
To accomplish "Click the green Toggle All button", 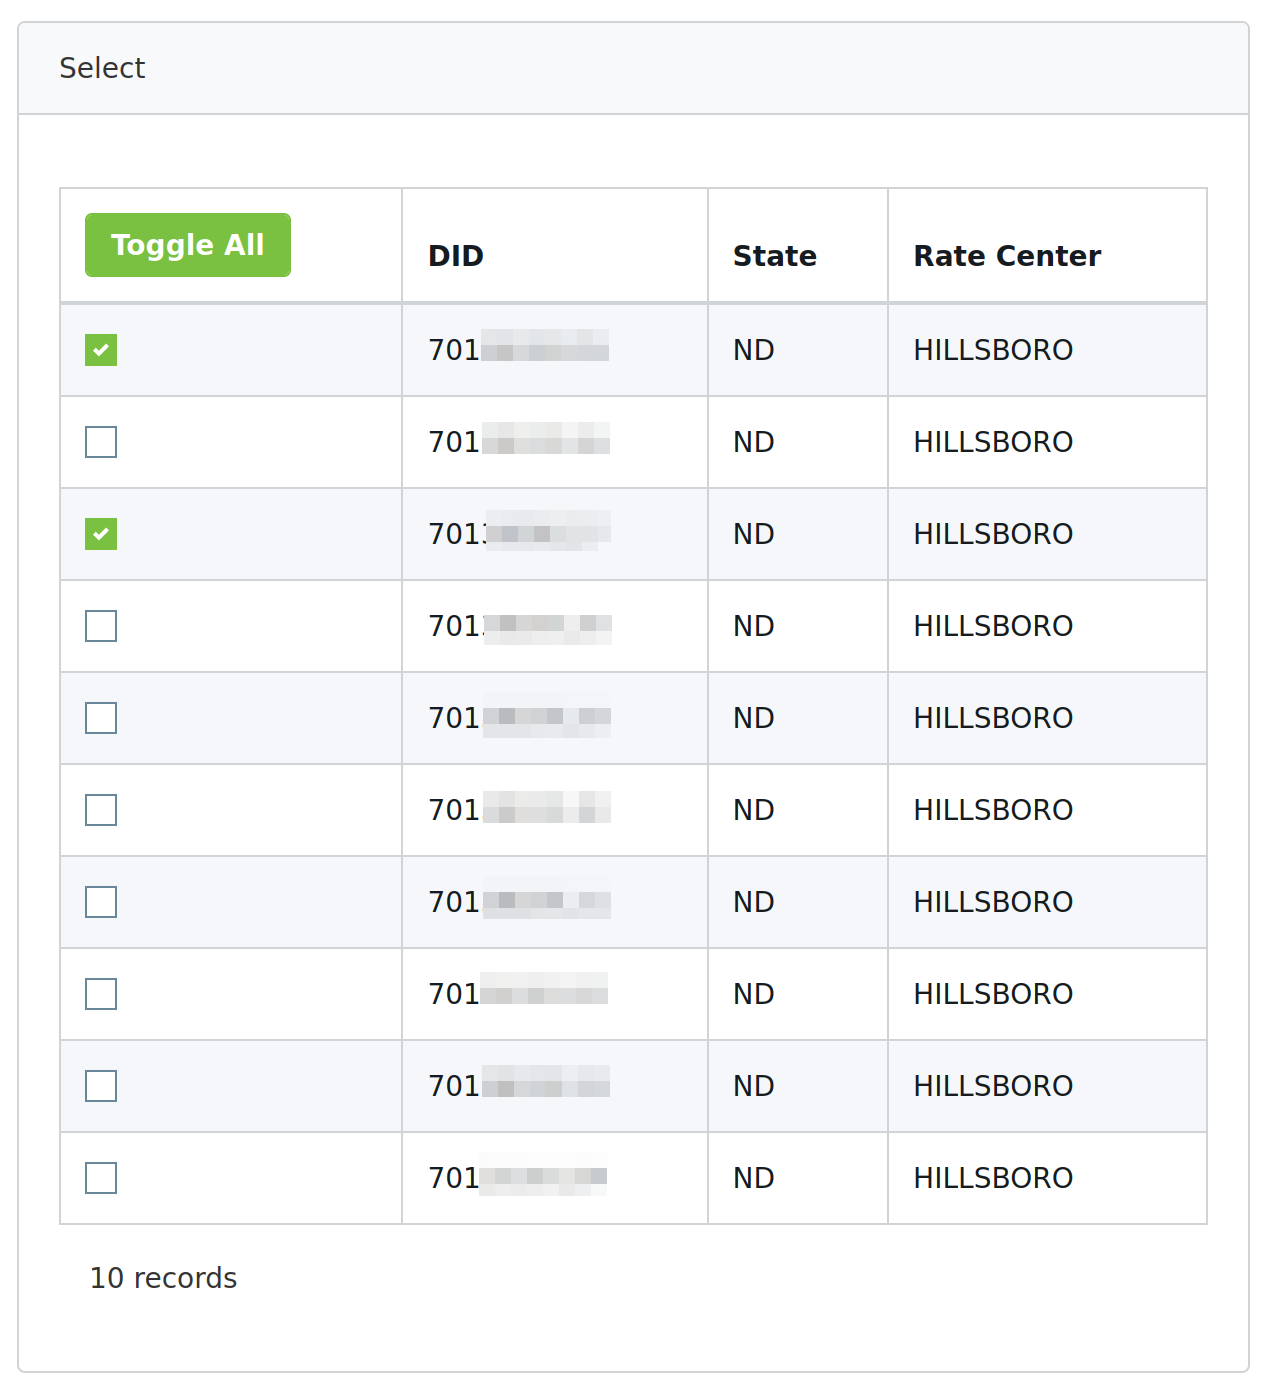I will point(188,245).
